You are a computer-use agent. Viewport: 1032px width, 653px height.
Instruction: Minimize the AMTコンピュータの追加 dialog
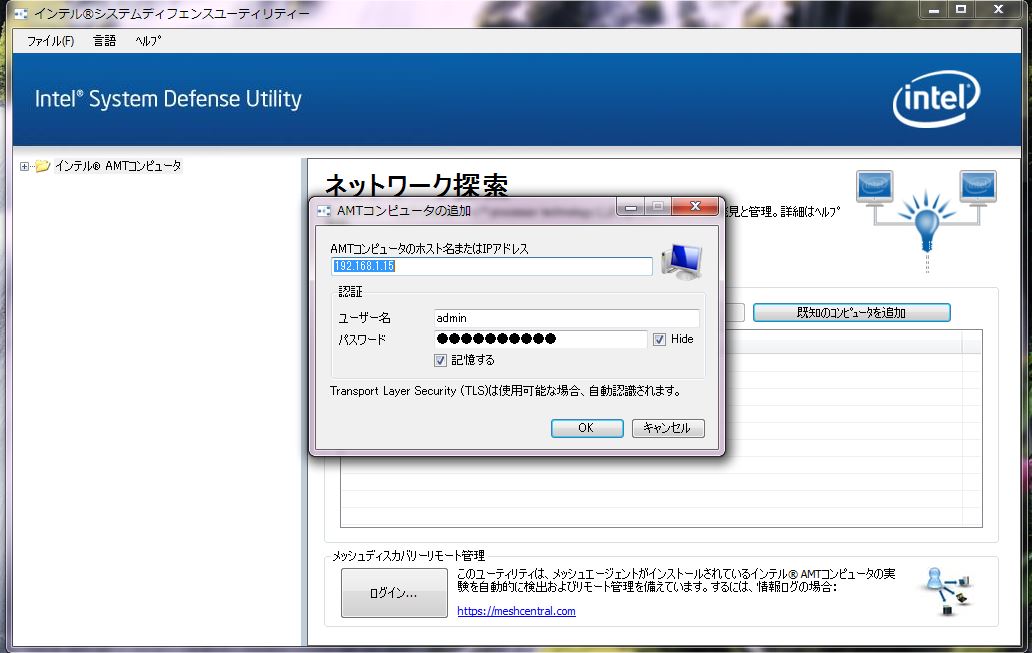pos(631,207)
